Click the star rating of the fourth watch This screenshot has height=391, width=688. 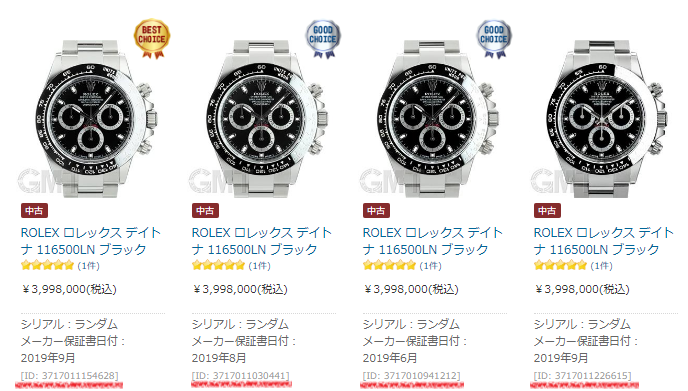pos(560,265)
